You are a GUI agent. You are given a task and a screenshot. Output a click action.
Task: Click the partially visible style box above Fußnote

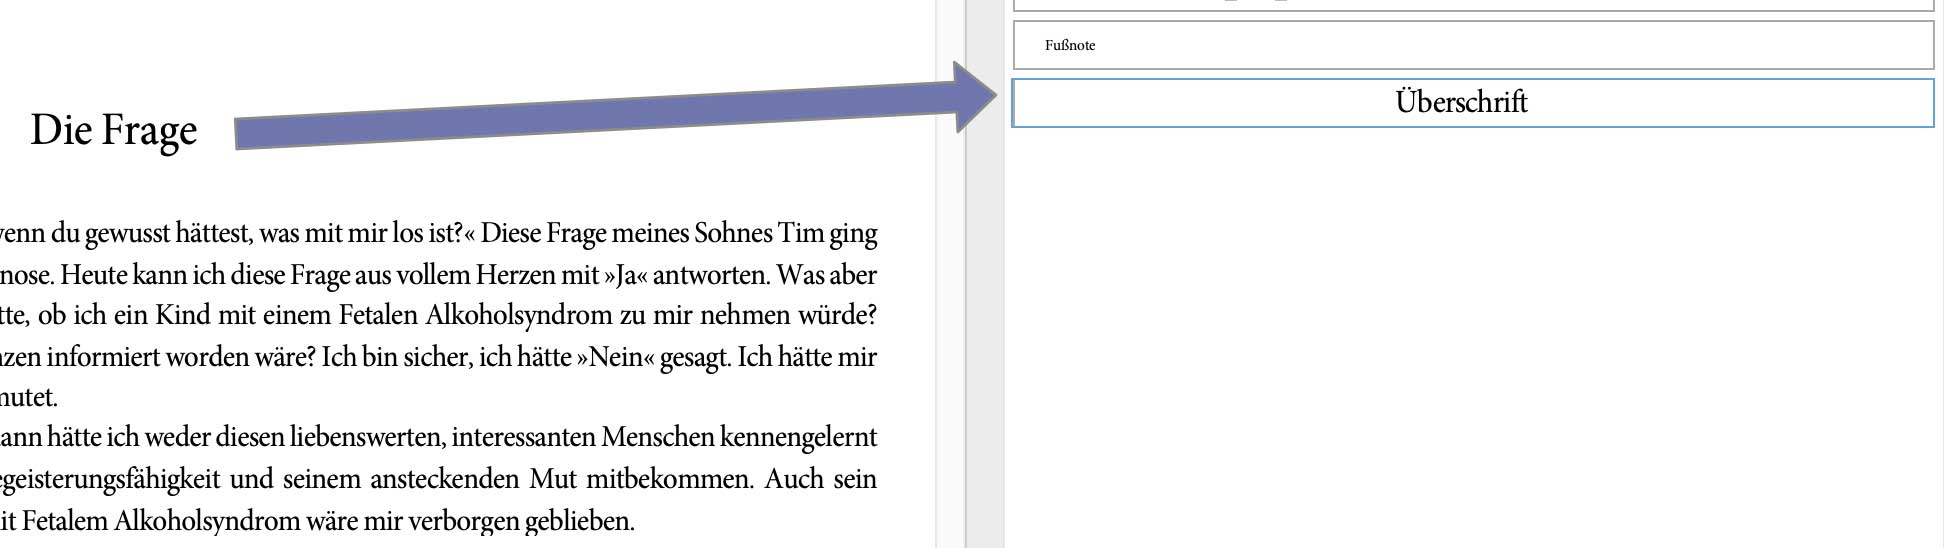click(1472, 5)
